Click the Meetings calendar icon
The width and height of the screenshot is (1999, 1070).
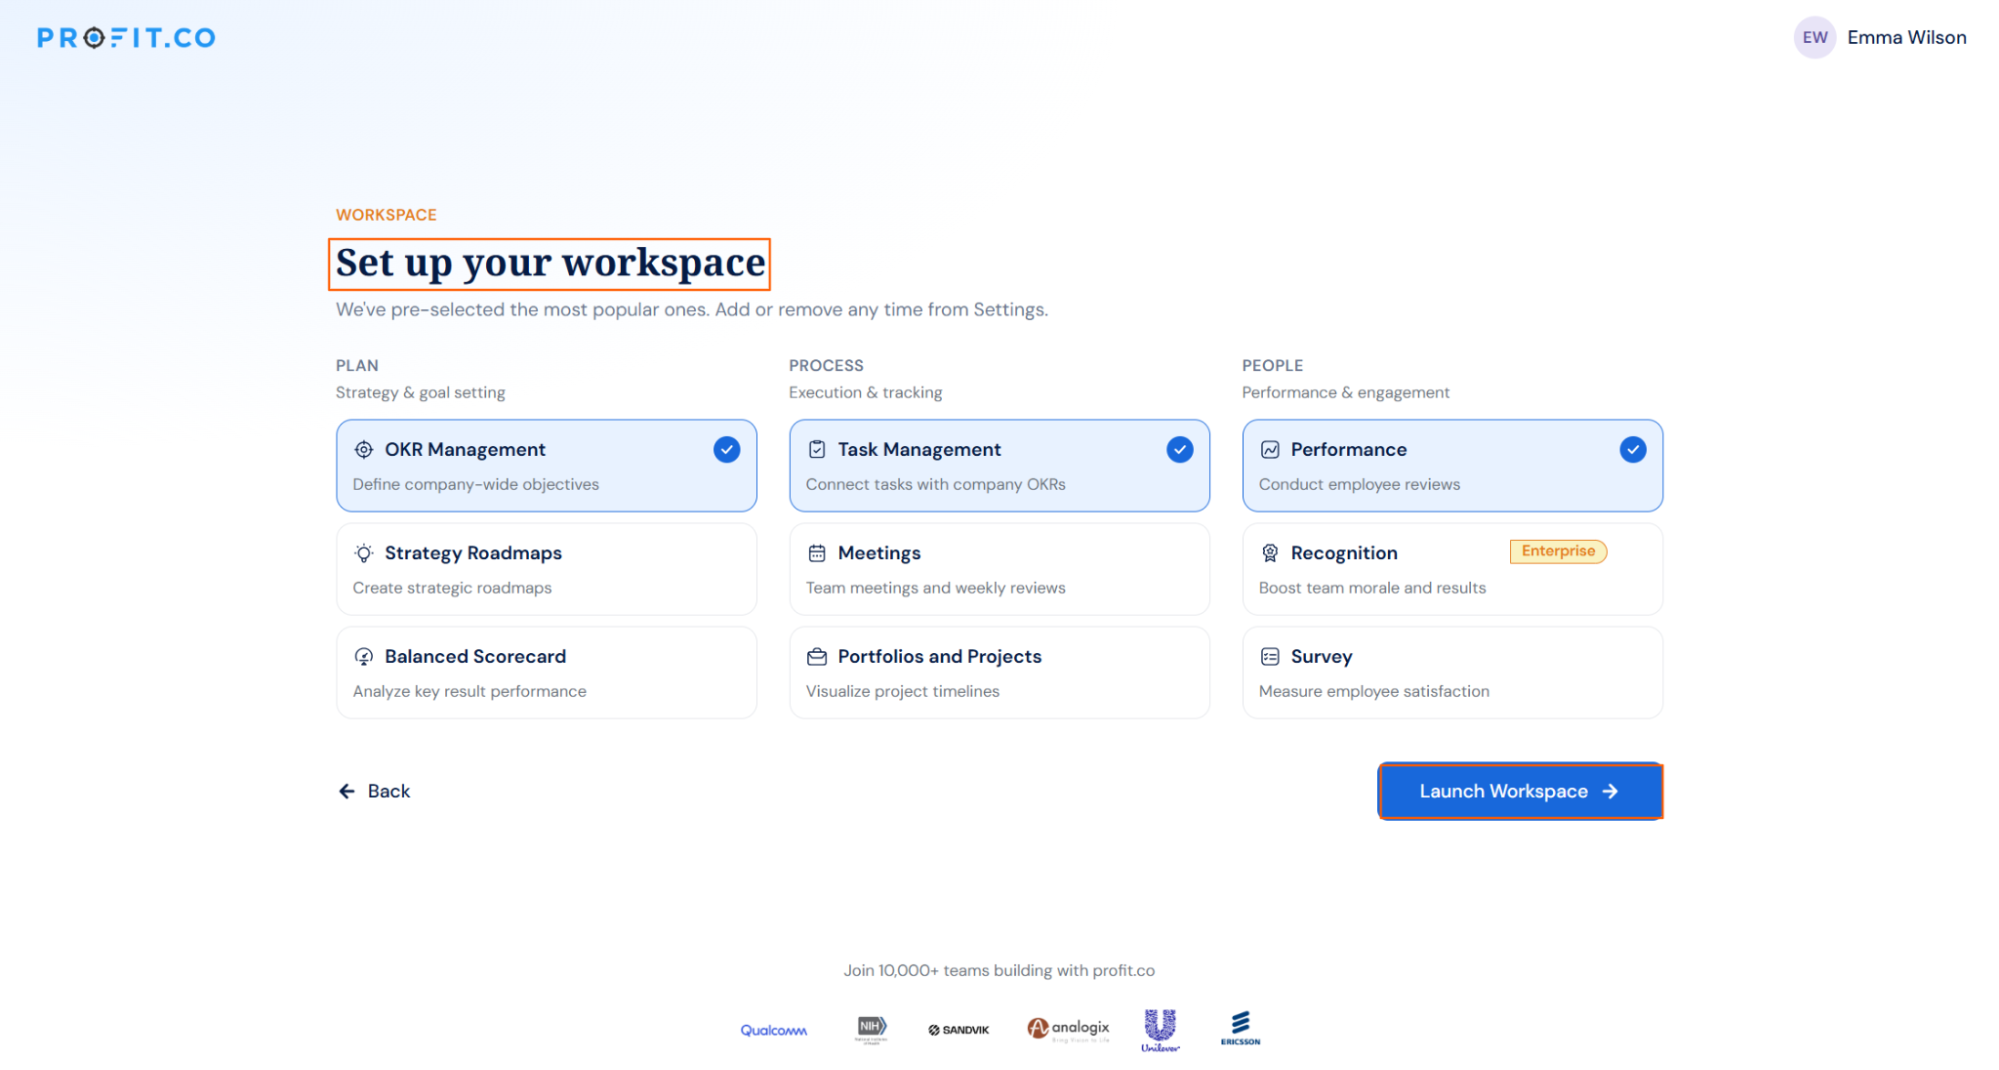[817, 553]
